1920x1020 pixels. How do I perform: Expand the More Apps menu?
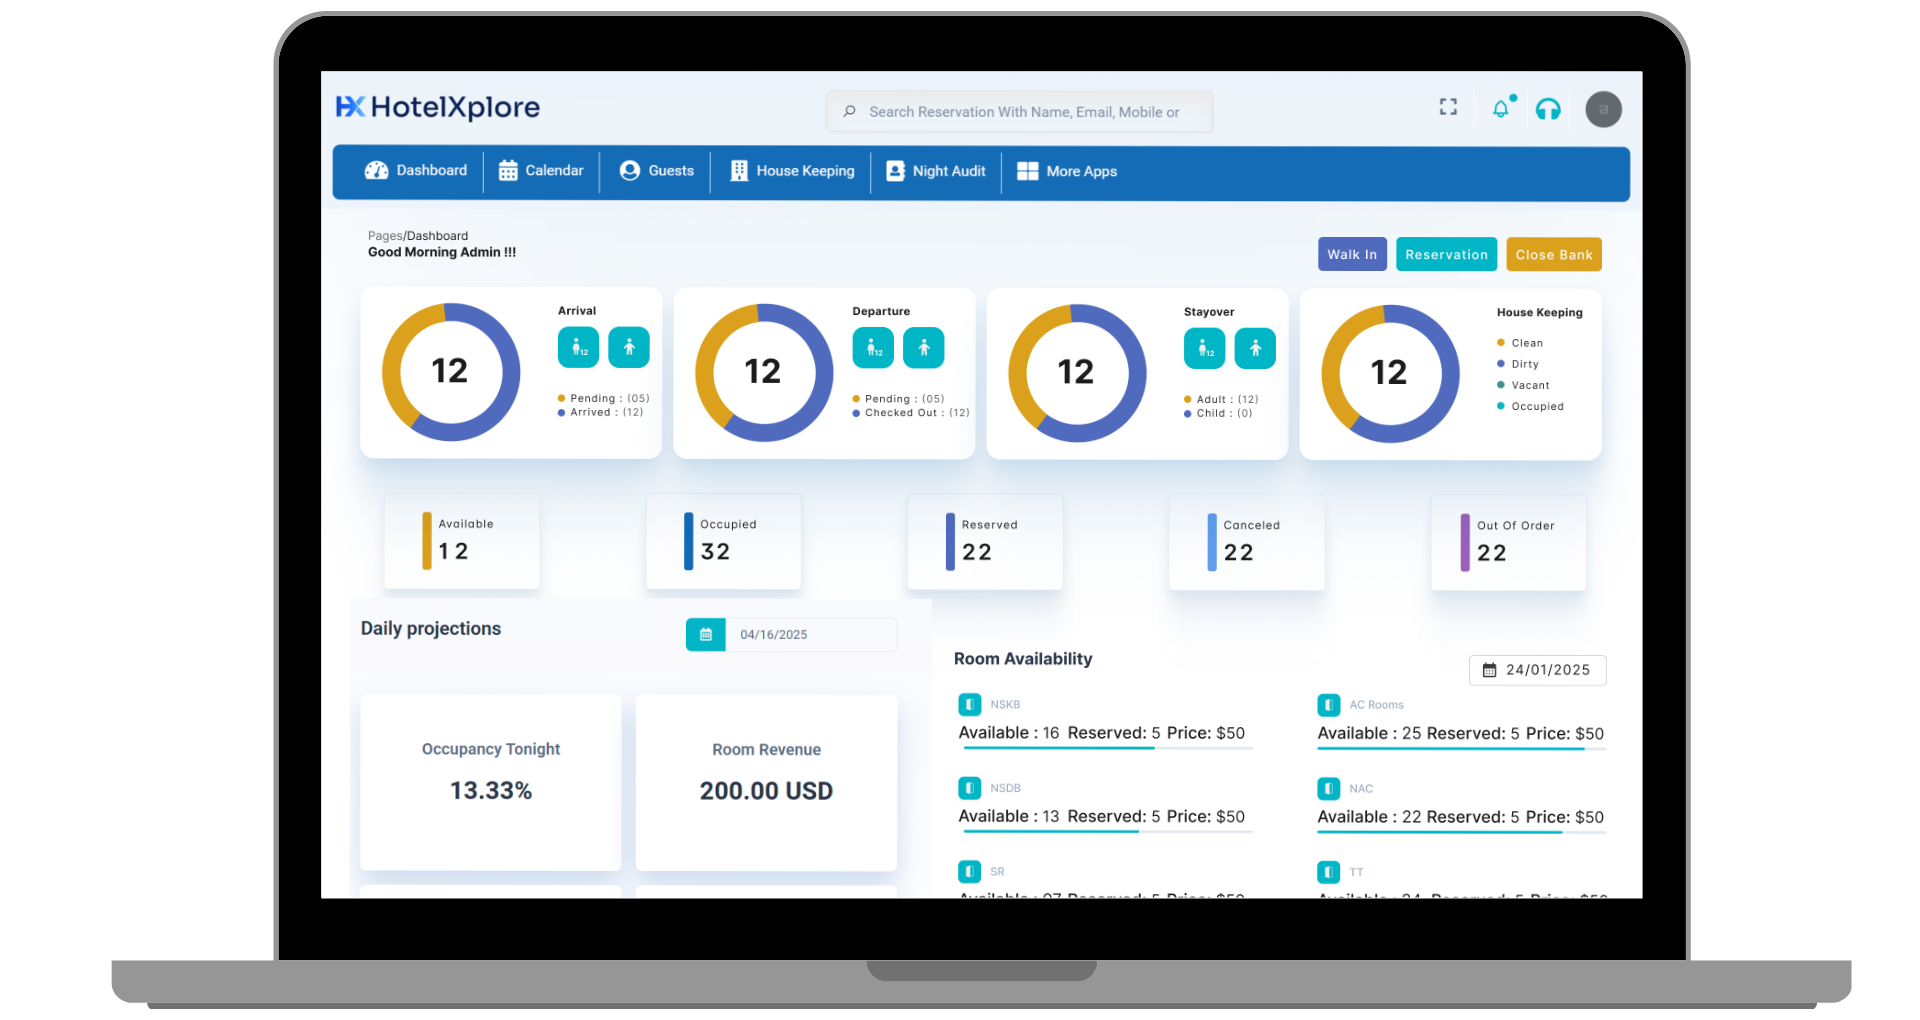pos(1067,171)
